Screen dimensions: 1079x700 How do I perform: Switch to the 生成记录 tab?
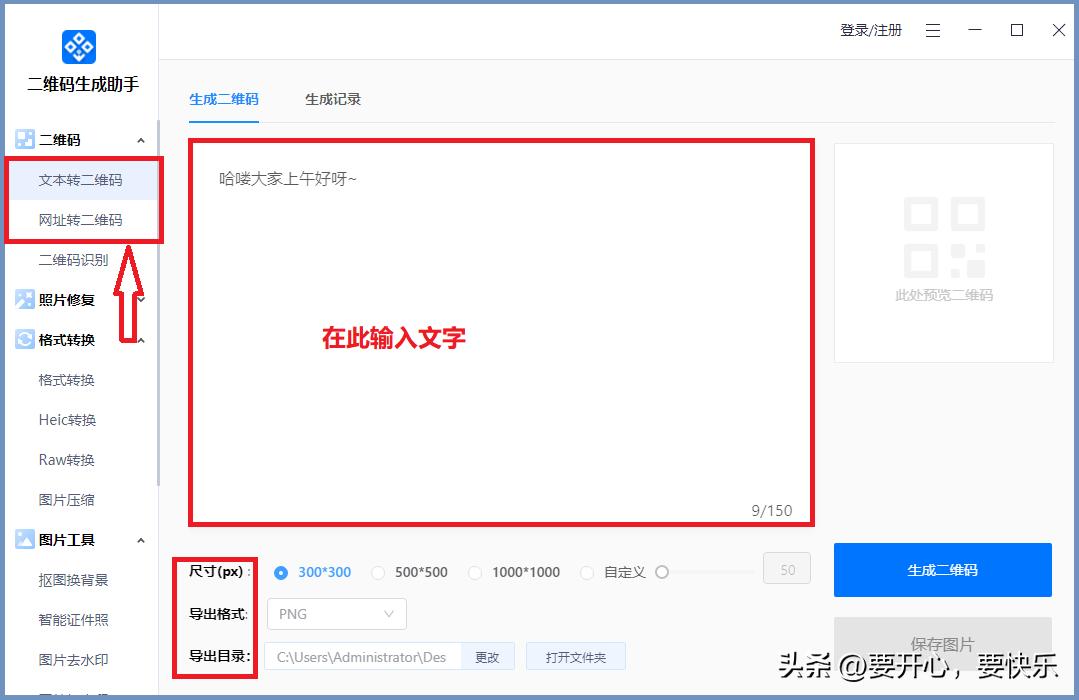coord(333,99)
